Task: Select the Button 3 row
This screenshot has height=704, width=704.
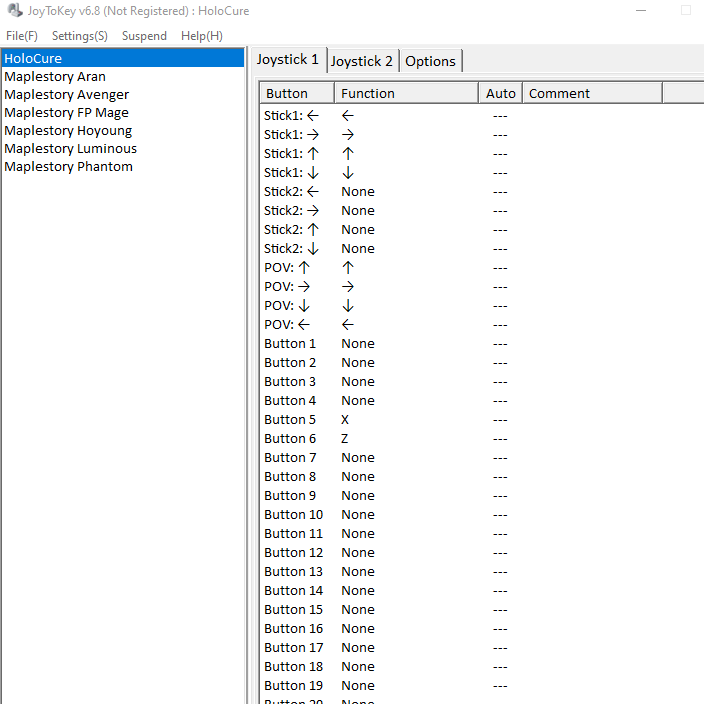Action: [x=480, y=382]
